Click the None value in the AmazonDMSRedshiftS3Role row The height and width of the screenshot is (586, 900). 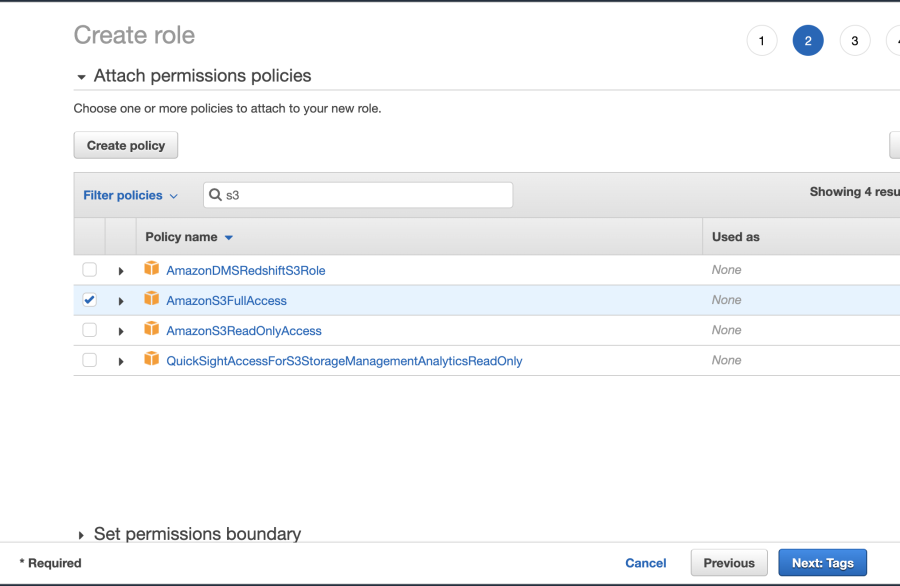tap(727, 270)
